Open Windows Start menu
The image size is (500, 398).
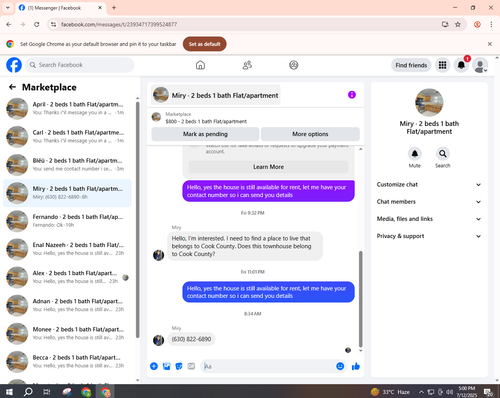coord(9,392)
